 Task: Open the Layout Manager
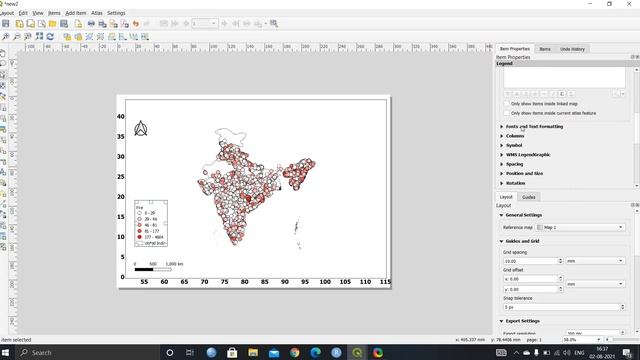(41, 24)
